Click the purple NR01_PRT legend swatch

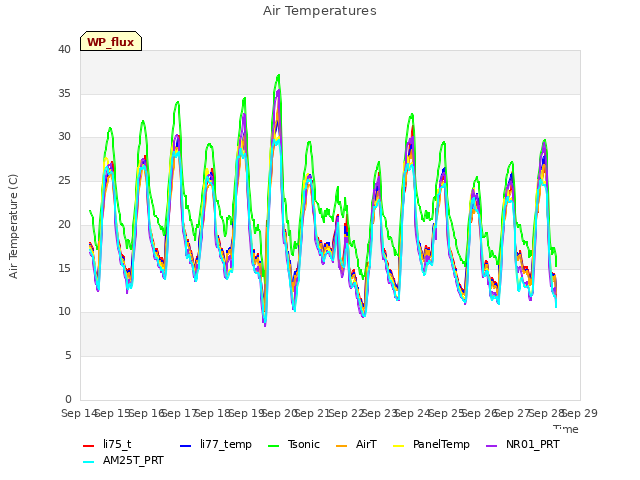click(x=492, y=446)
